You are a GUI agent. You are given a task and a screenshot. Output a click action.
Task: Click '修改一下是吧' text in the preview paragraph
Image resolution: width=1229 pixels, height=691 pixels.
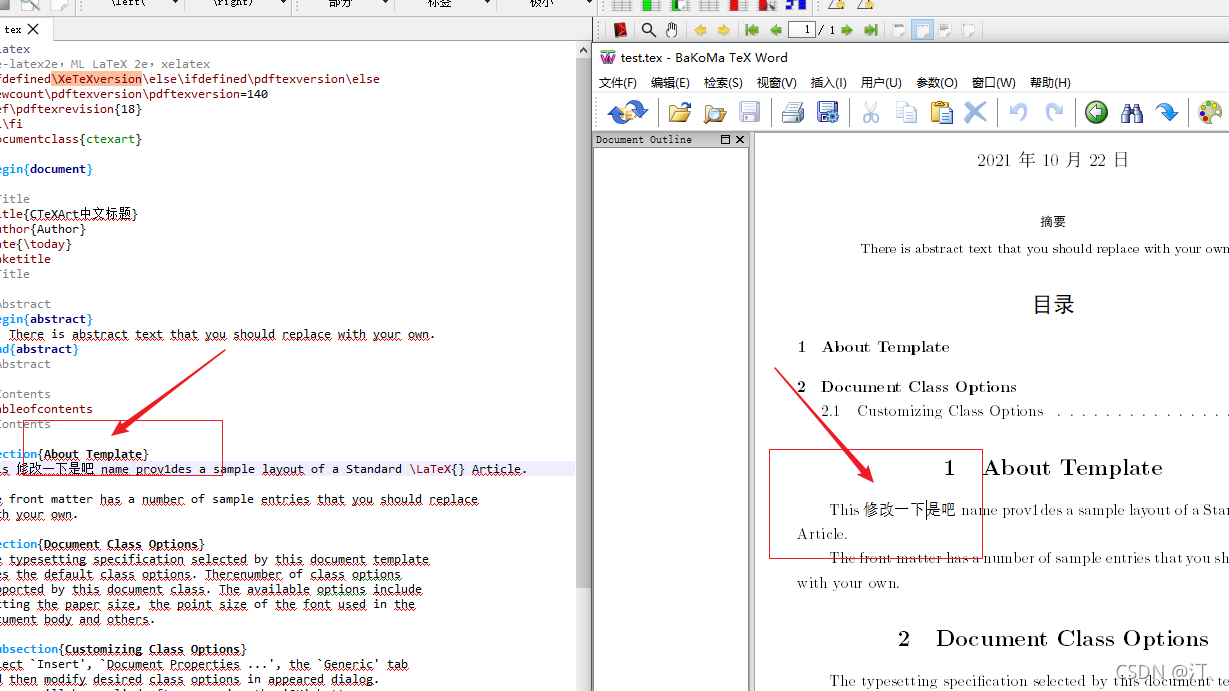click(909, 510)
